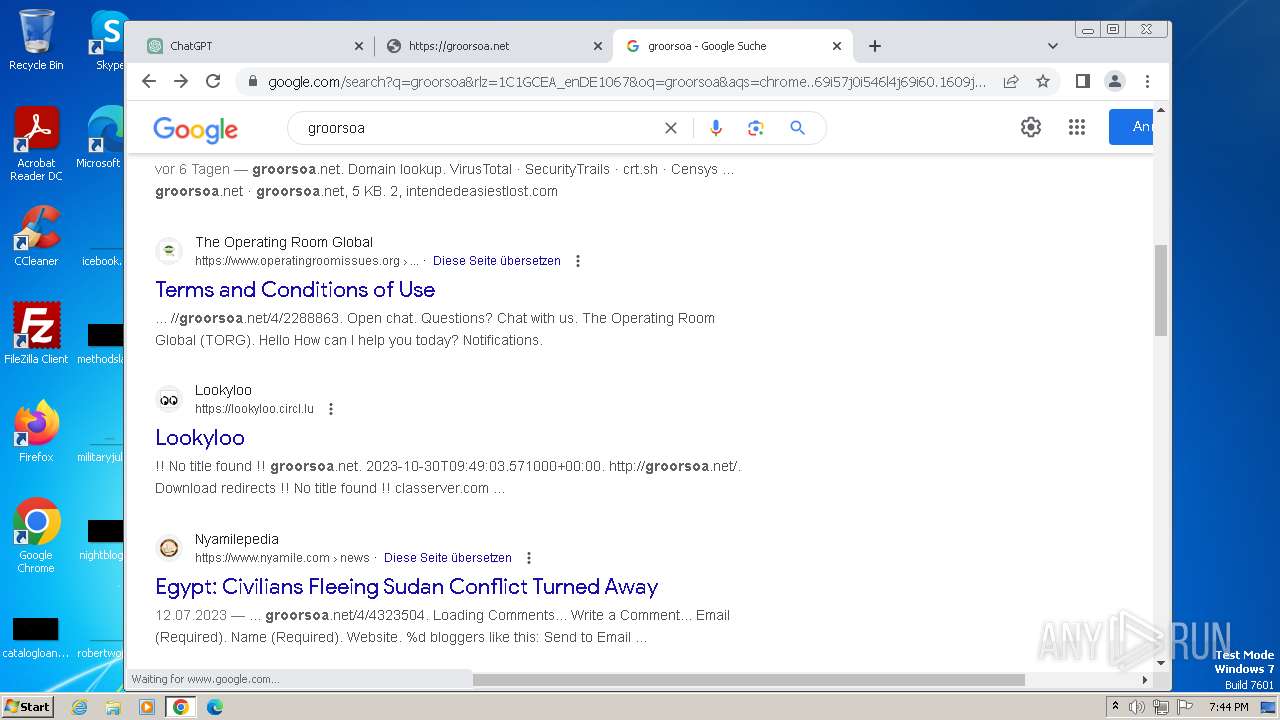The image size is (1280, 720).
Task: Start voice search with the microphone
Action: (715, 128)
